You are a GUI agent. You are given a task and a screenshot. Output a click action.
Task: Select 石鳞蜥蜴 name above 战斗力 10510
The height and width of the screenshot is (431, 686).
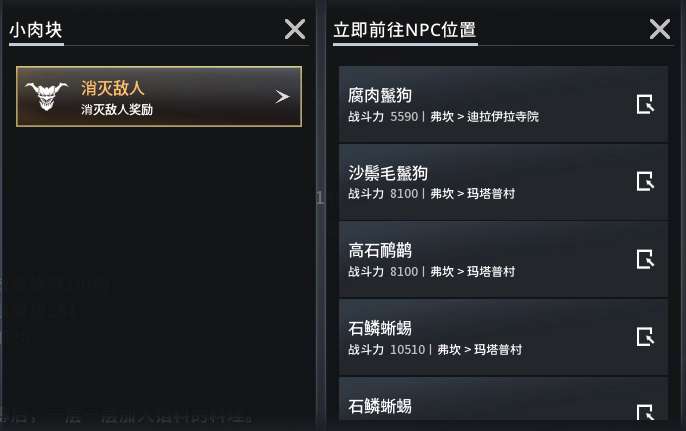(380, 328)
